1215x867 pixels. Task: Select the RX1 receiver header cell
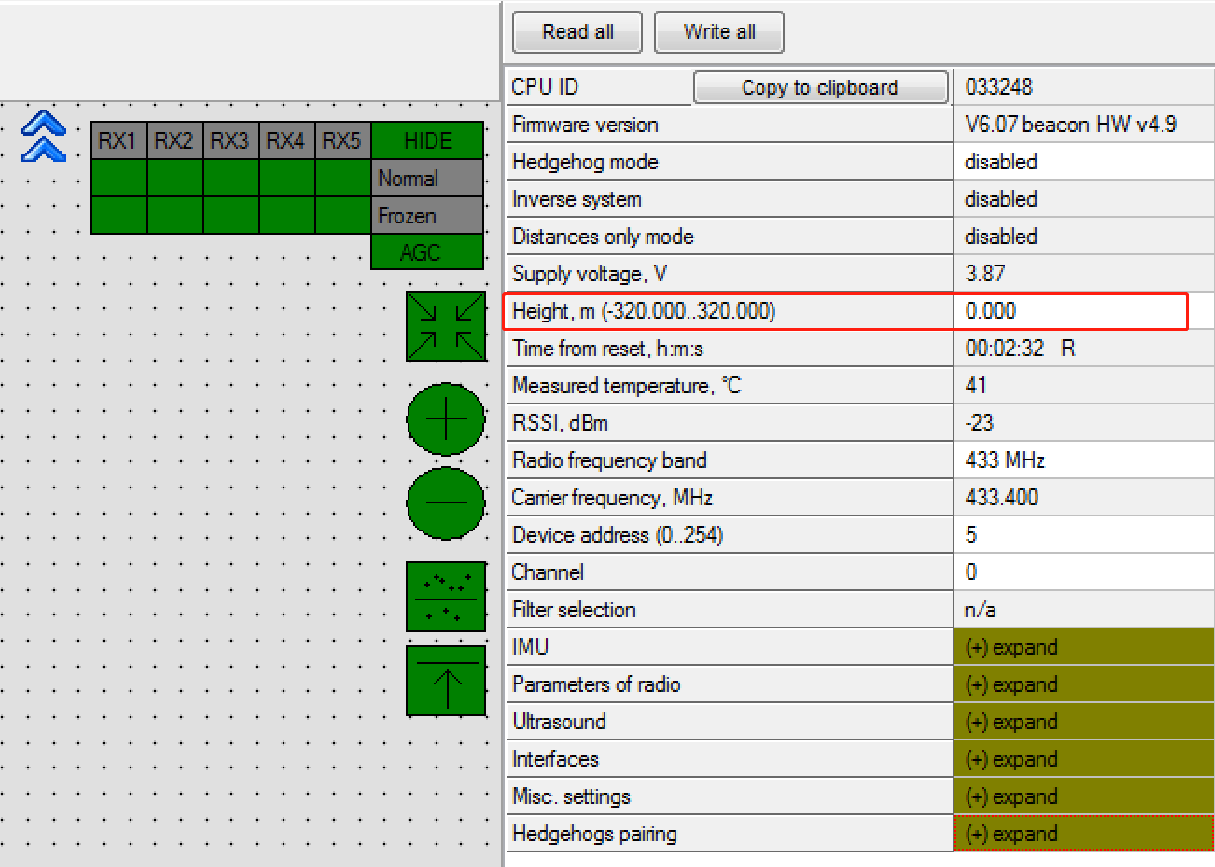click(x=118, y=141)
